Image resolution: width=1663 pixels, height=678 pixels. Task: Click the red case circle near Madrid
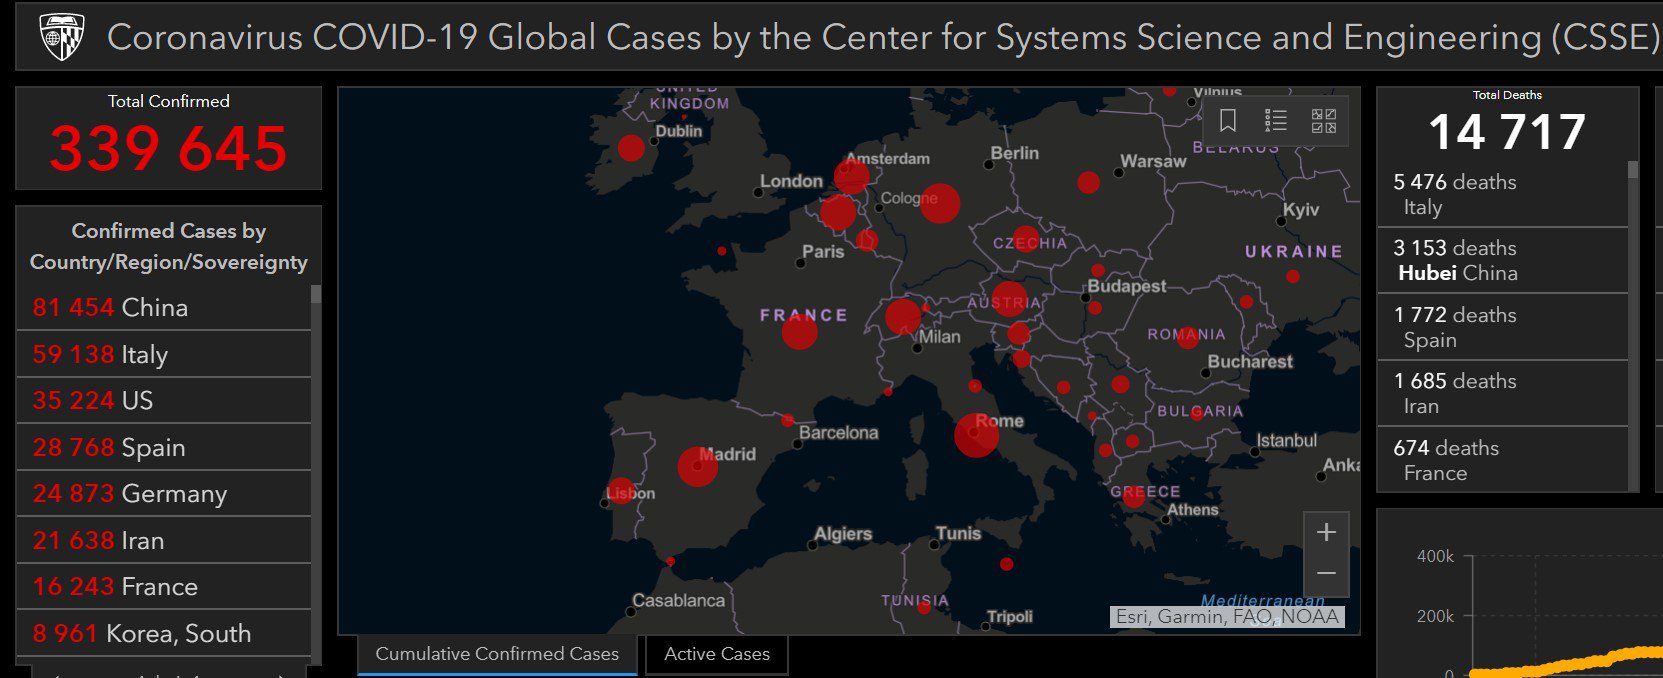(697, 466)
